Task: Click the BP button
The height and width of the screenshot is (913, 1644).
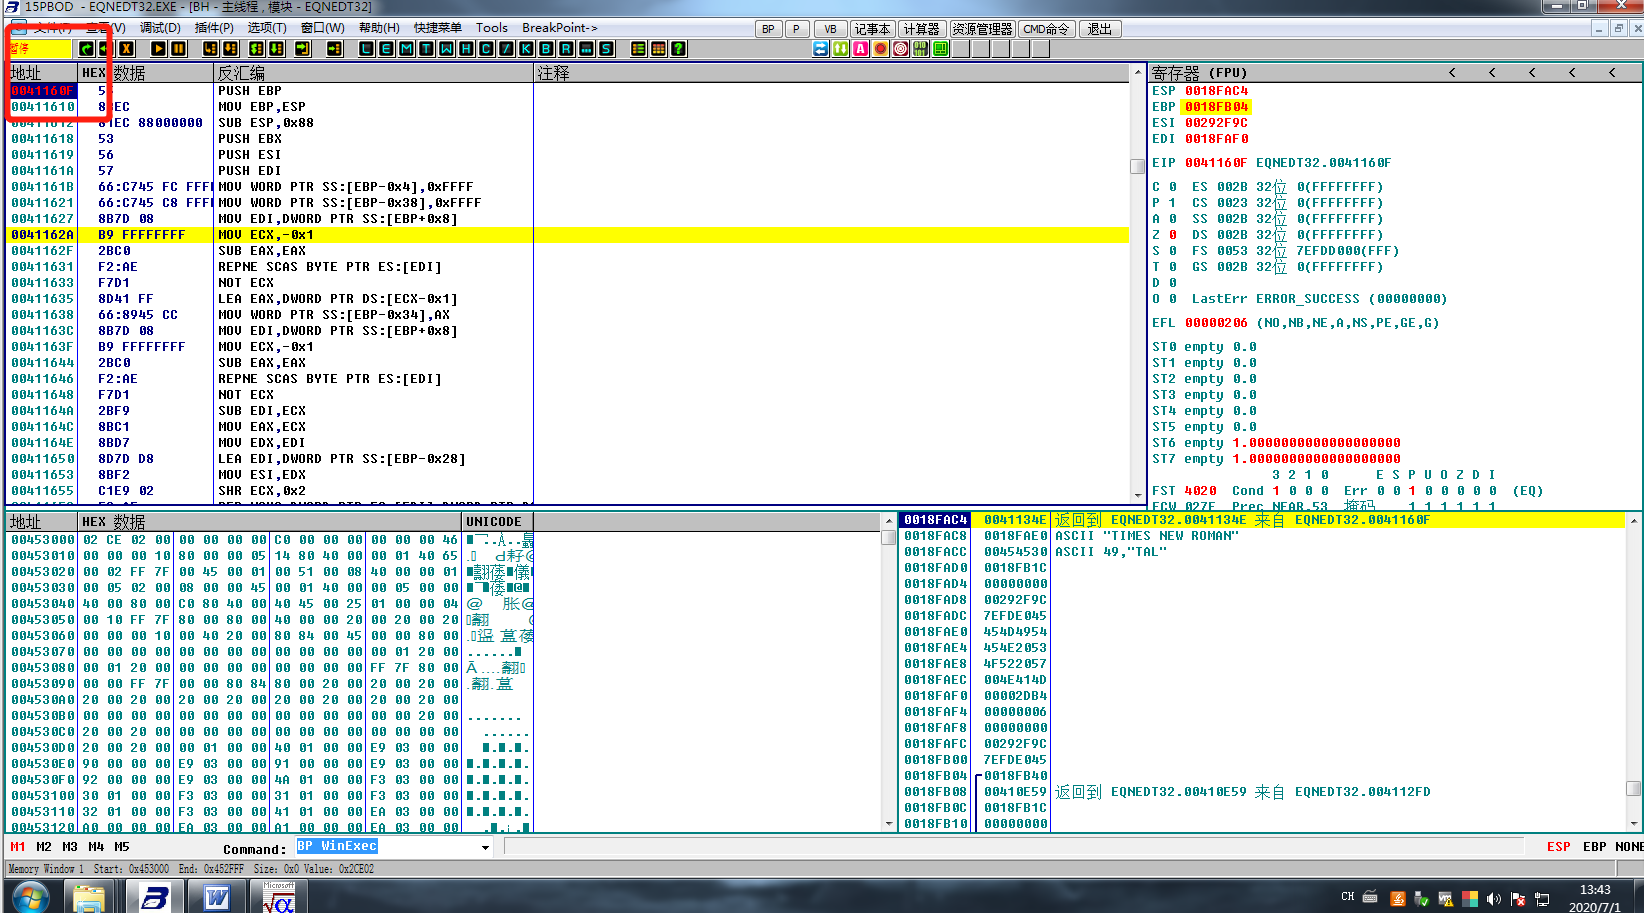Action: coord(768,29)
